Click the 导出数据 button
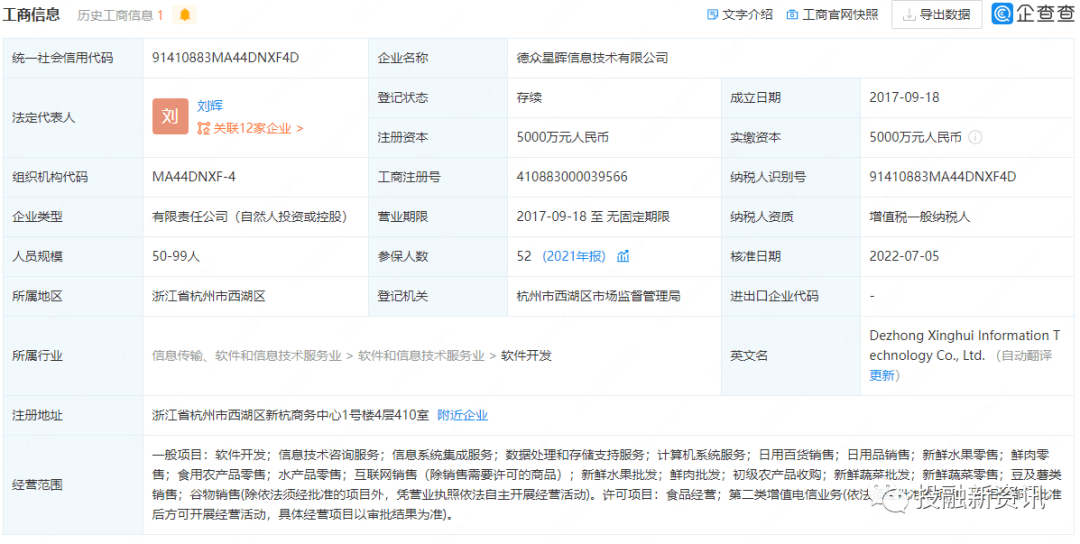The height and width of the screenshot is (544, 1080). (x=936, y=14)
